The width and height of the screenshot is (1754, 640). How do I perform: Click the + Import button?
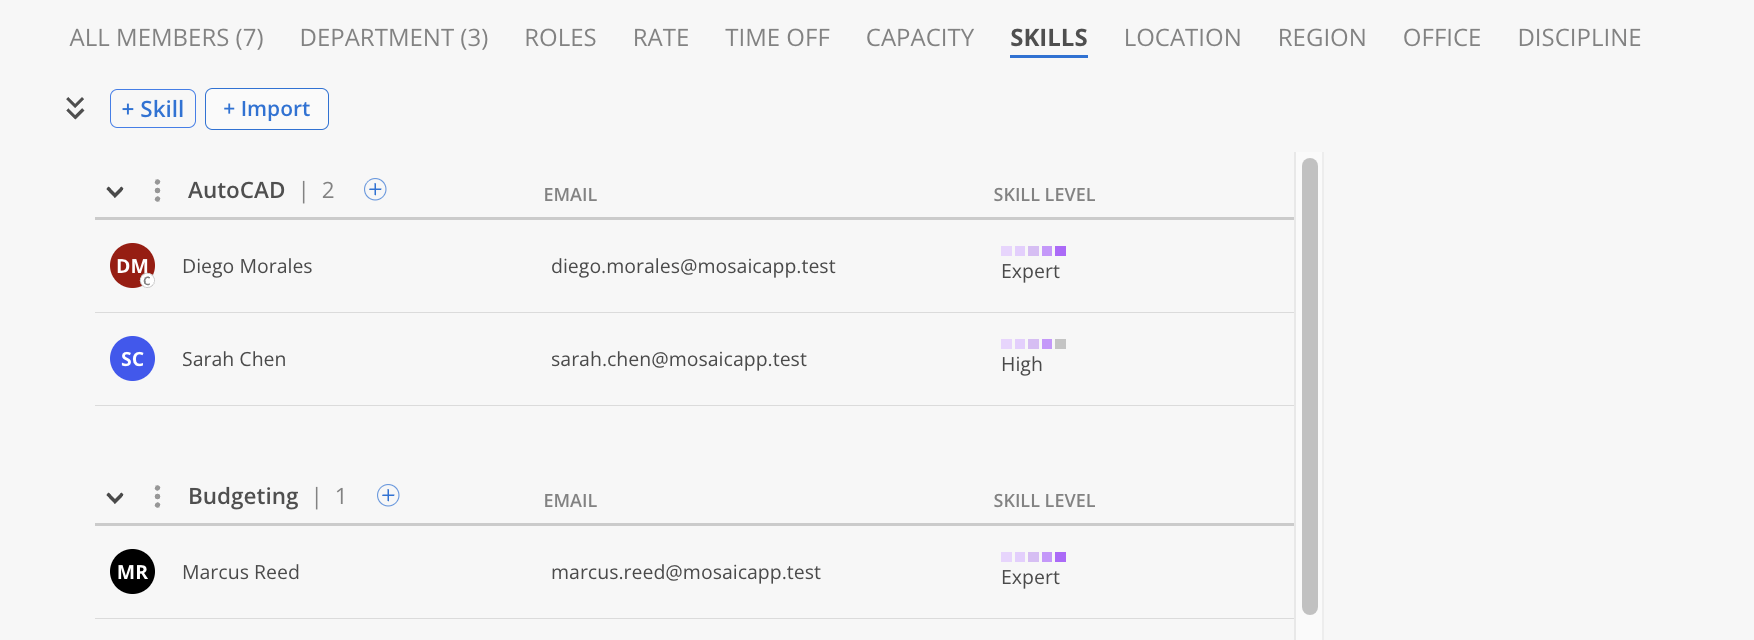point(267,109)
